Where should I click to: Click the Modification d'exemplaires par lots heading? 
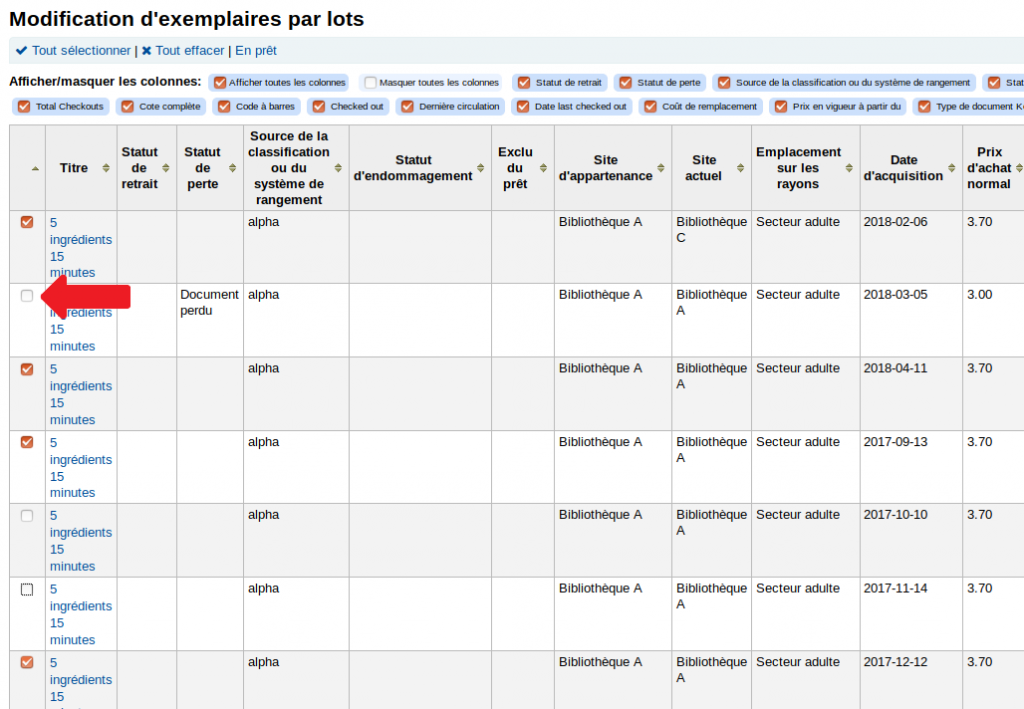(187, 19)
